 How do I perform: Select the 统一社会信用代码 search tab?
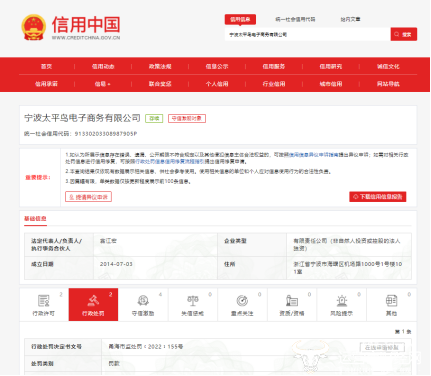295,19
